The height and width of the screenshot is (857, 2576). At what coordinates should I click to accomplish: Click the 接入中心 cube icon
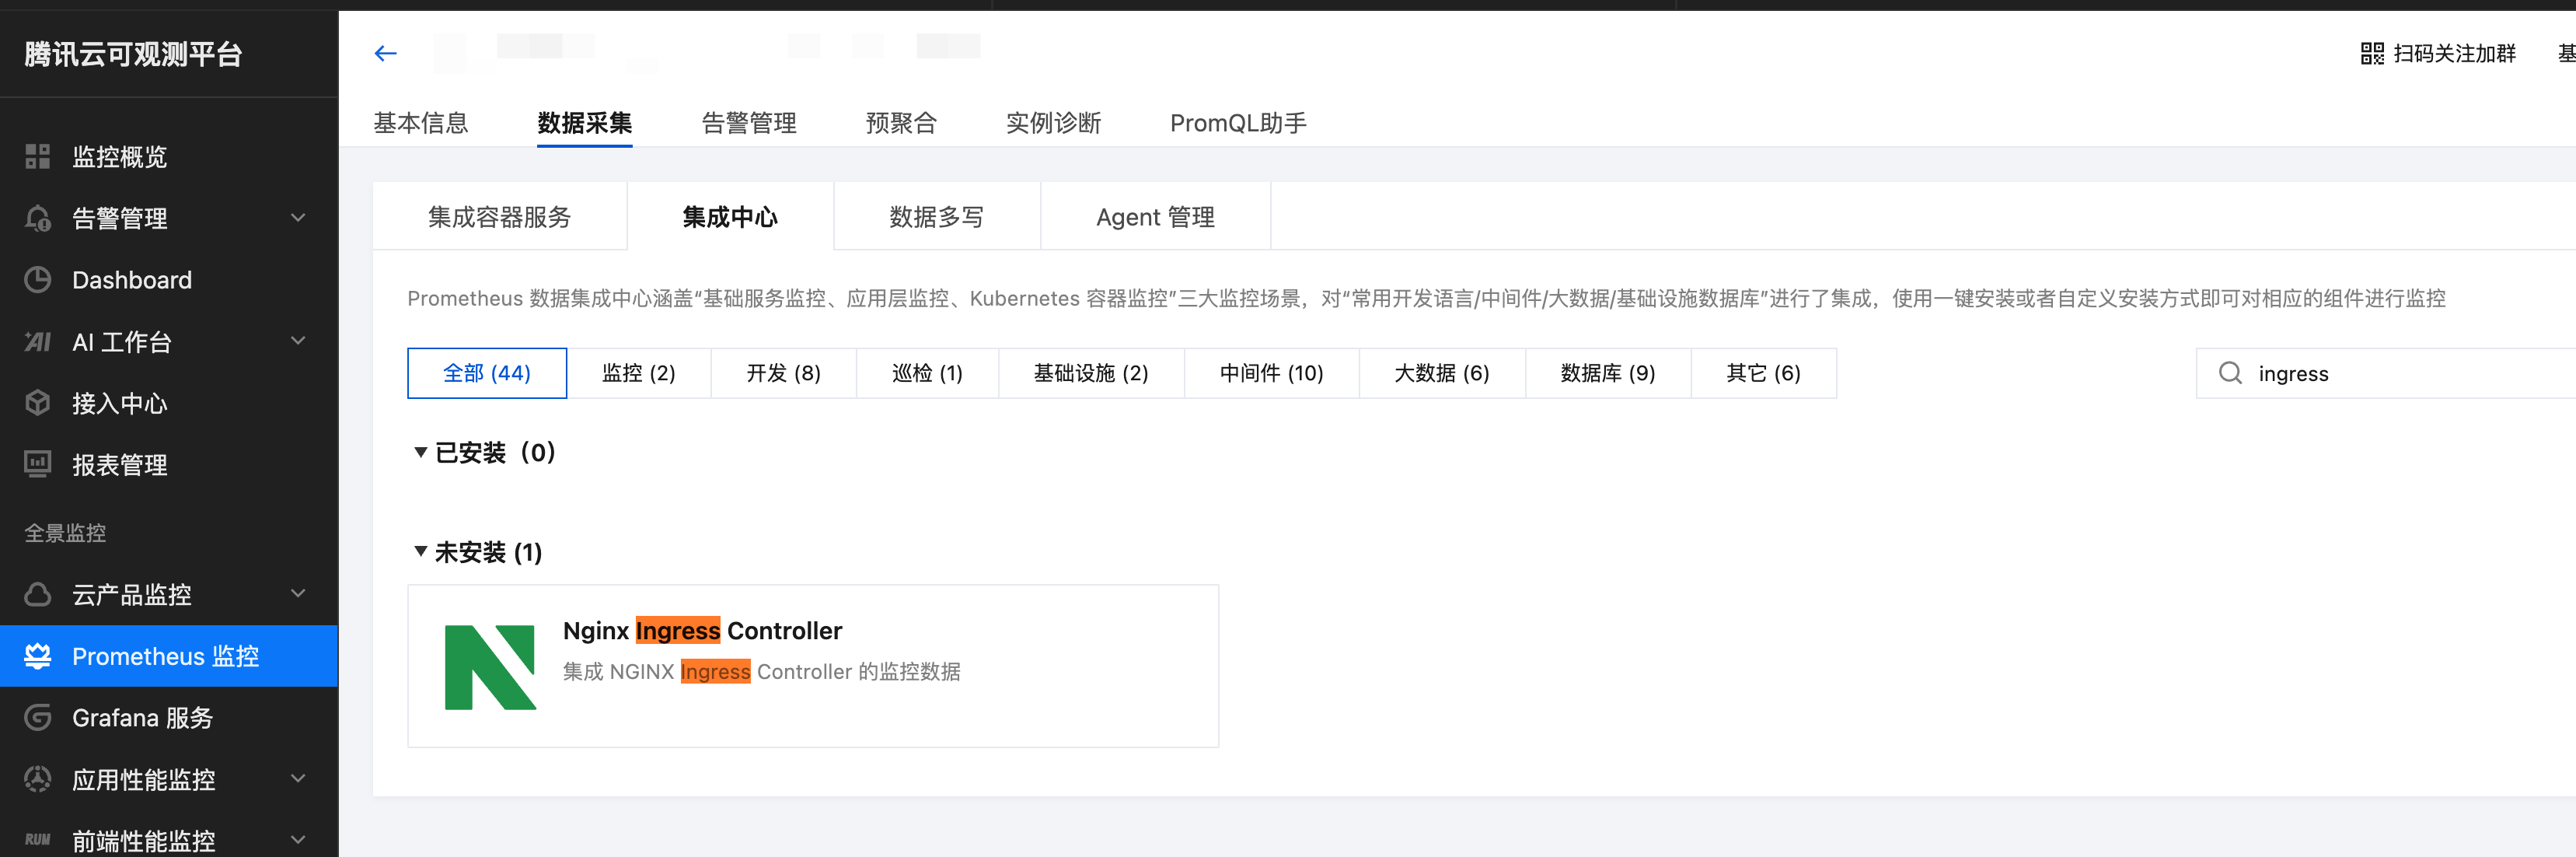[38, 403]
